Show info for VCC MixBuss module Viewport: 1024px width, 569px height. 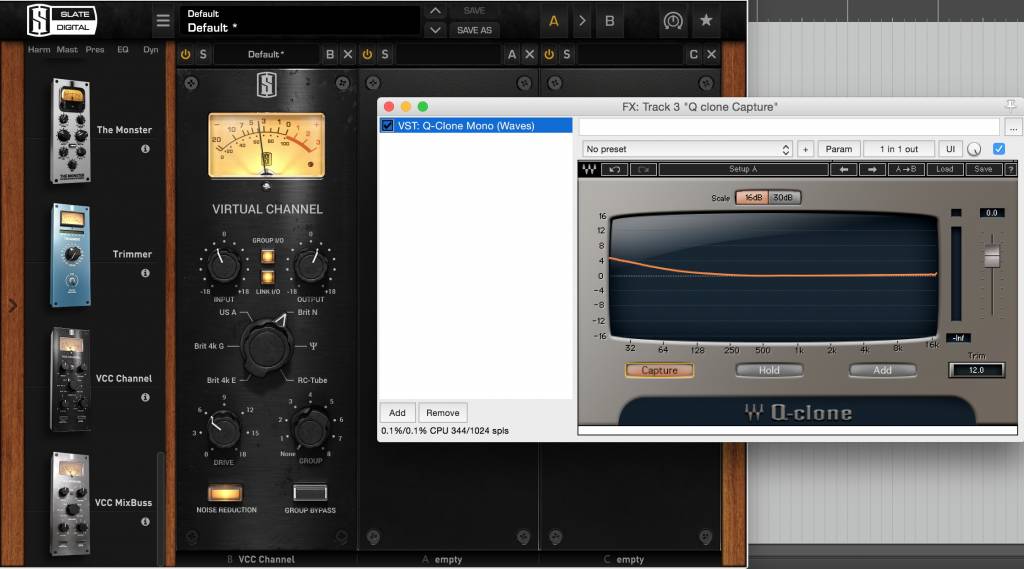point(145,521)
